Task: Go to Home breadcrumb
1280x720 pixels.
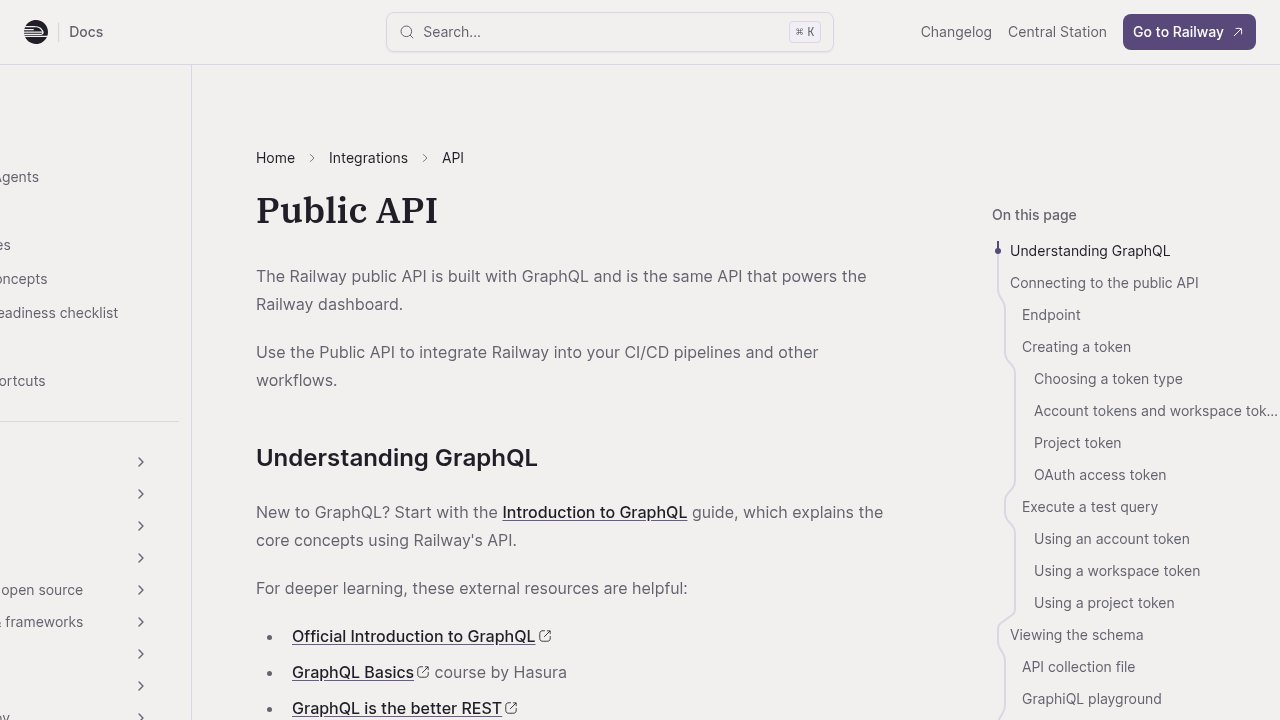Action: click(x=275, y=158)
